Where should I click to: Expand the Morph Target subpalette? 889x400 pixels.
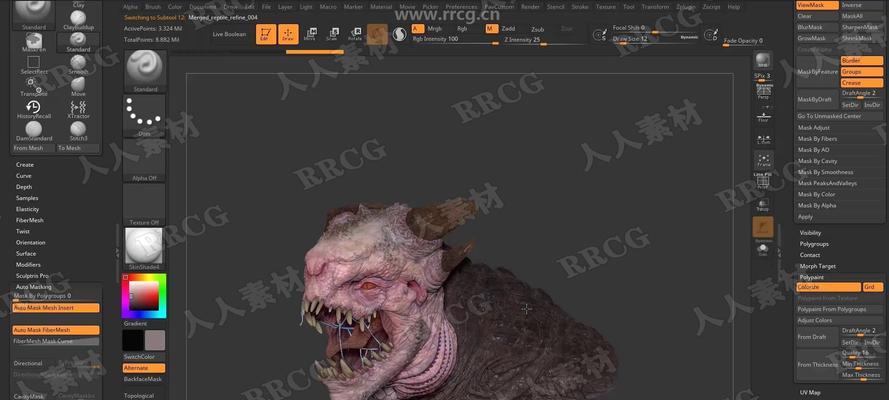tap(818, 266)
